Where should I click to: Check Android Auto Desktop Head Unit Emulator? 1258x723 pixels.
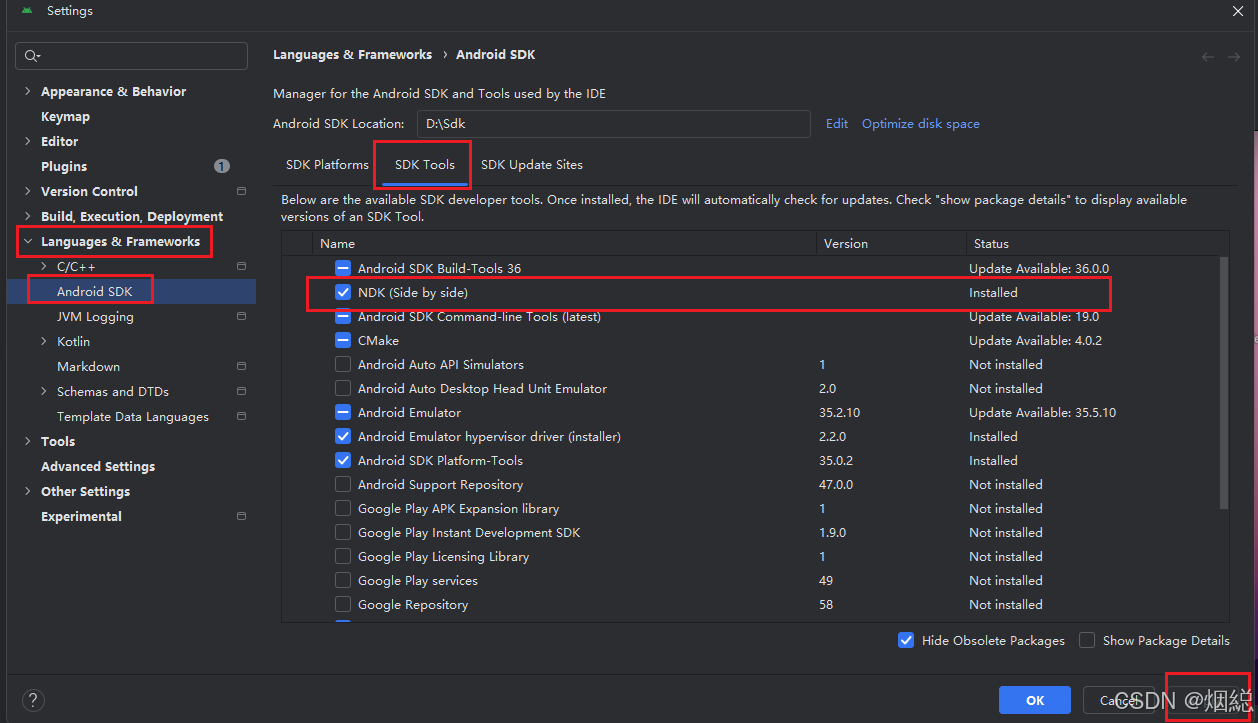pyautogui.click(x=343, y=388)
